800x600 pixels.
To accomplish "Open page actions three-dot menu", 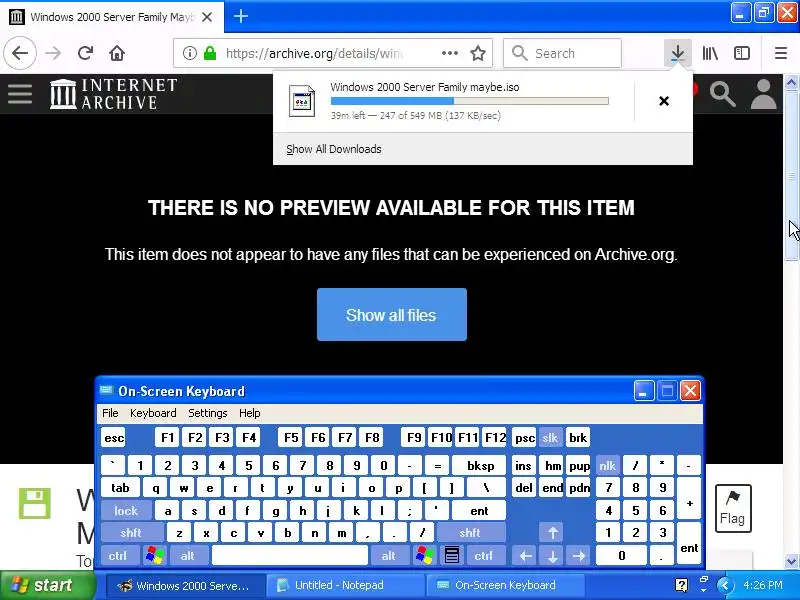I will pos(449,53).
